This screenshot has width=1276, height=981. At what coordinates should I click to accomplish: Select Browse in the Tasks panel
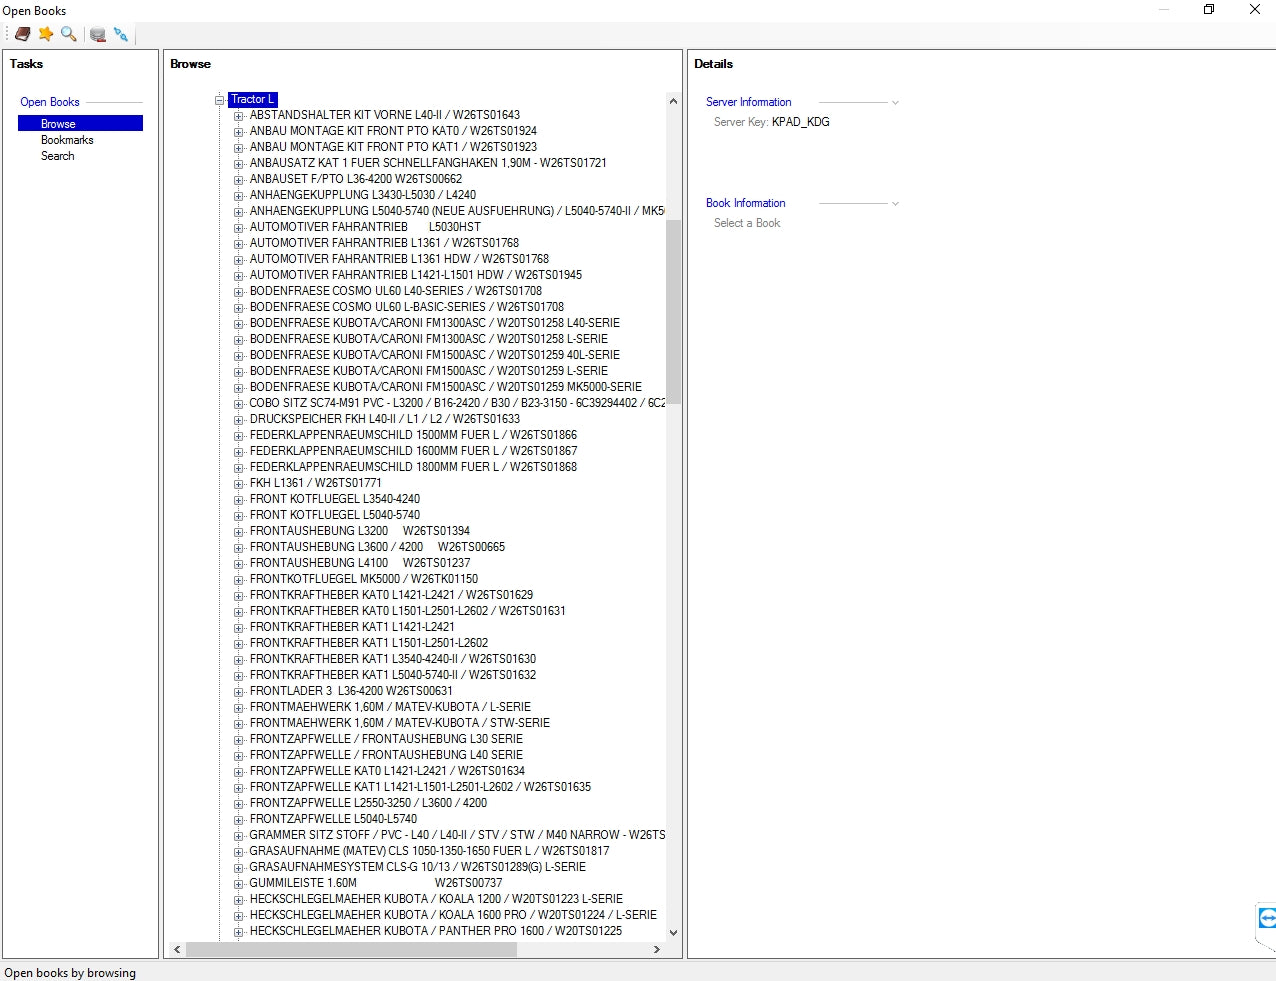tap(58, 124)
